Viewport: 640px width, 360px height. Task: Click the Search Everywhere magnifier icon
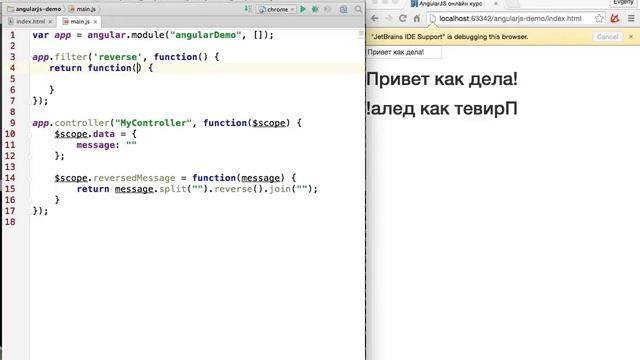pyautogui.click(x=358, y=9)
